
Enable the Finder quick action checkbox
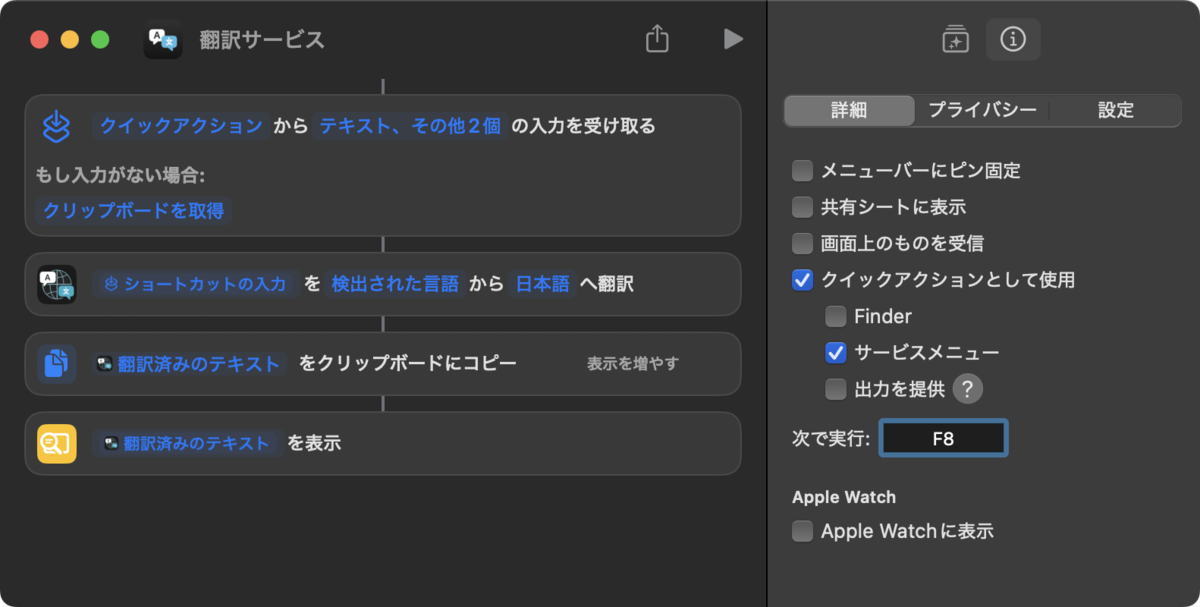836,316
